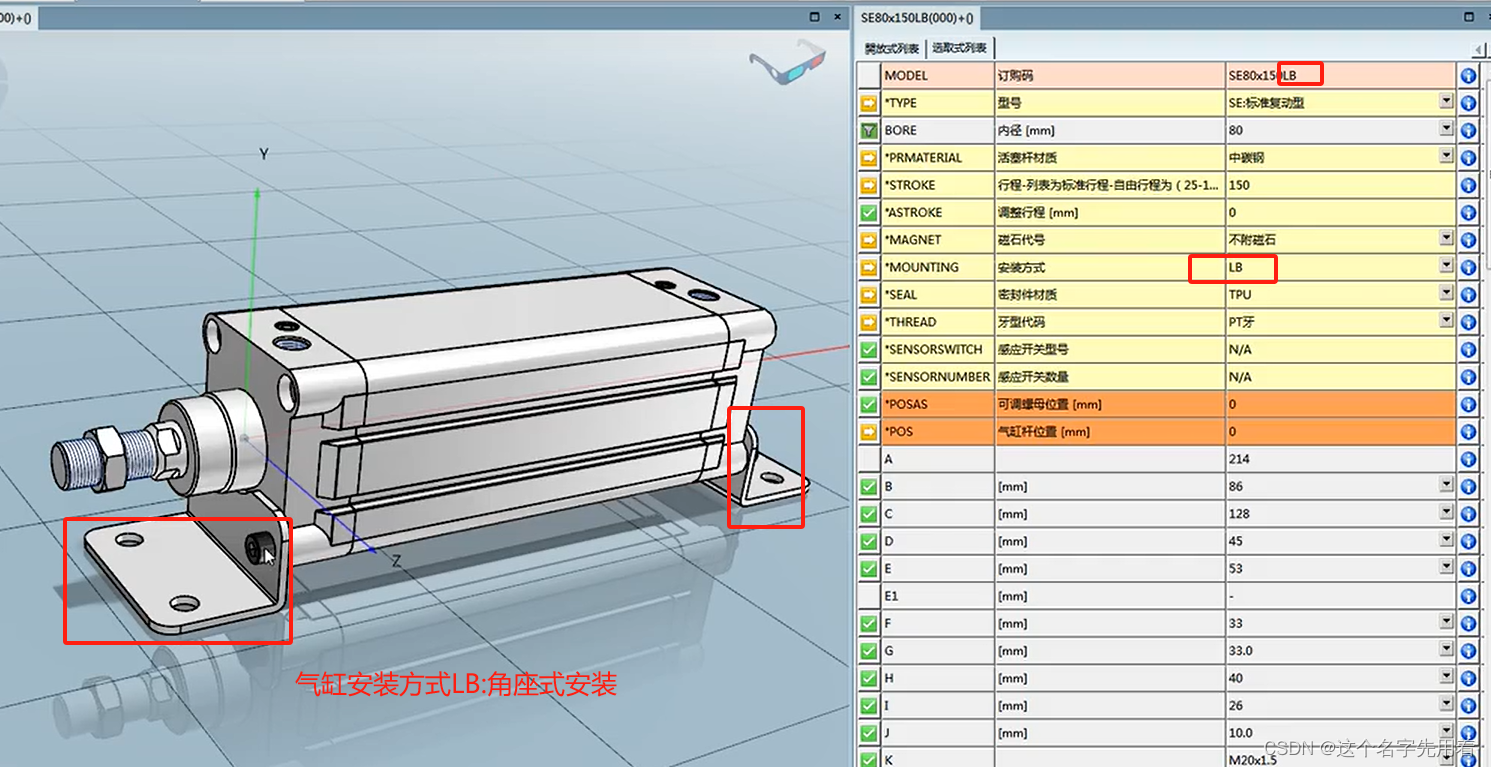
Task: Select the SE80x150LB(000)+() panel title tab
Action: click(x=917, y=17)
